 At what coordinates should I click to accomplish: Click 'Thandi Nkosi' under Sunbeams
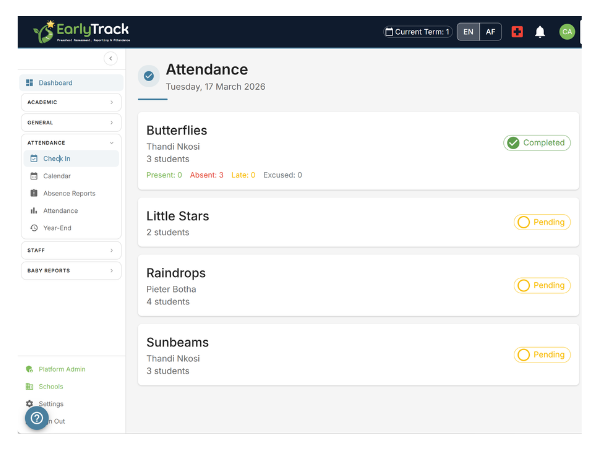tap(173, 359)
